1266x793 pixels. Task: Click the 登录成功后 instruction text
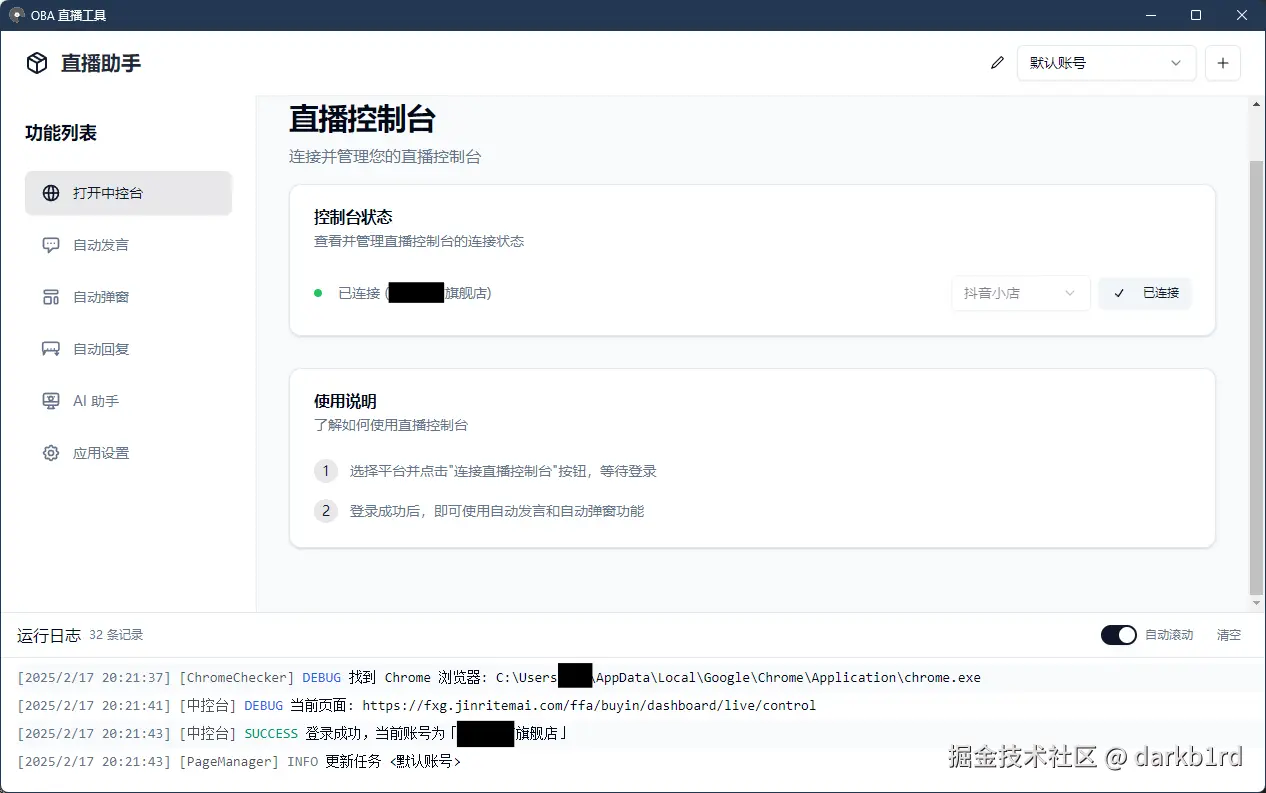click(497, 511)
